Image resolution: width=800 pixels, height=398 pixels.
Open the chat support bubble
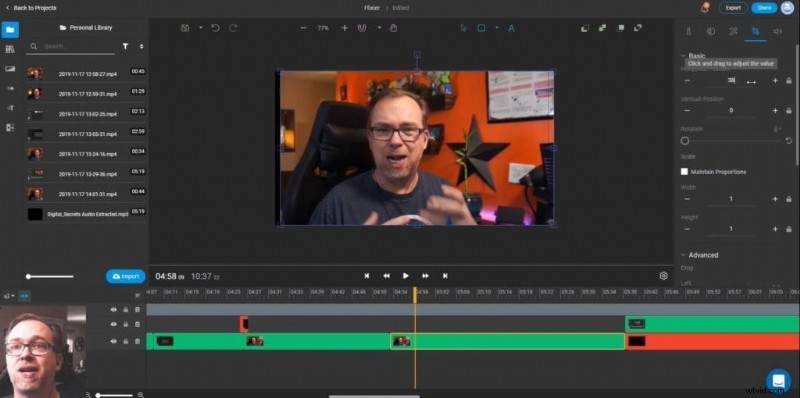point(778,380)
